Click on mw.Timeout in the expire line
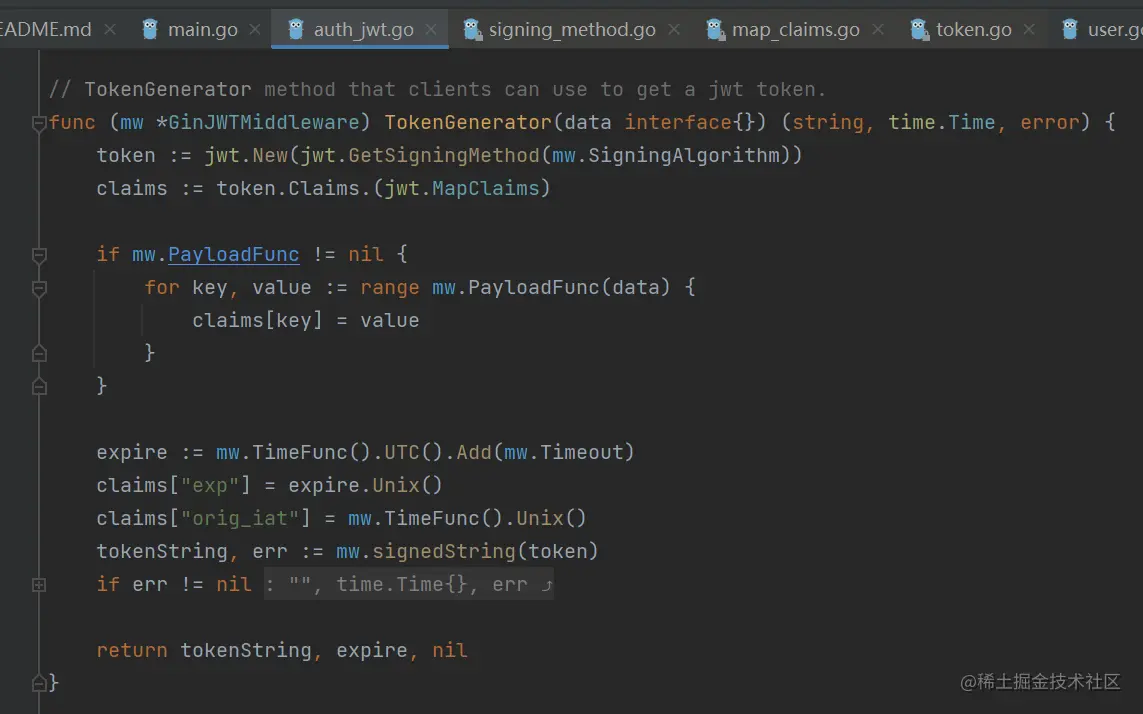Screen dimensions: 1143x714 tap(563, 452)
